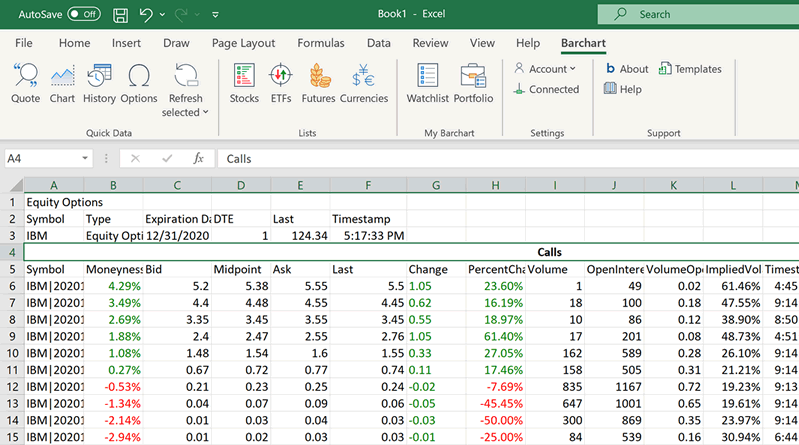Open the Futures list
Image resolution: width=799 pixels, height=445 pixels.
[318, 83]
